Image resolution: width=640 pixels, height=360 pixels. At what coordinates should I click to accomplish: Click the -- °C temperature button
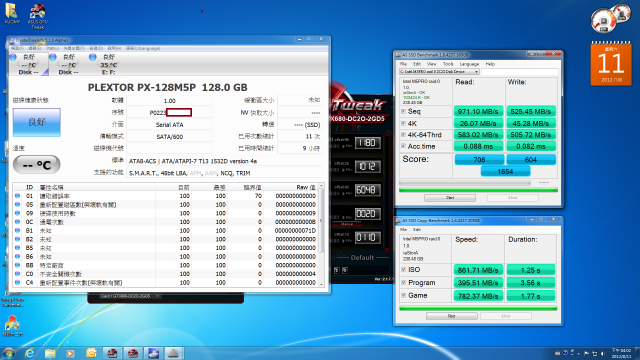37,164
